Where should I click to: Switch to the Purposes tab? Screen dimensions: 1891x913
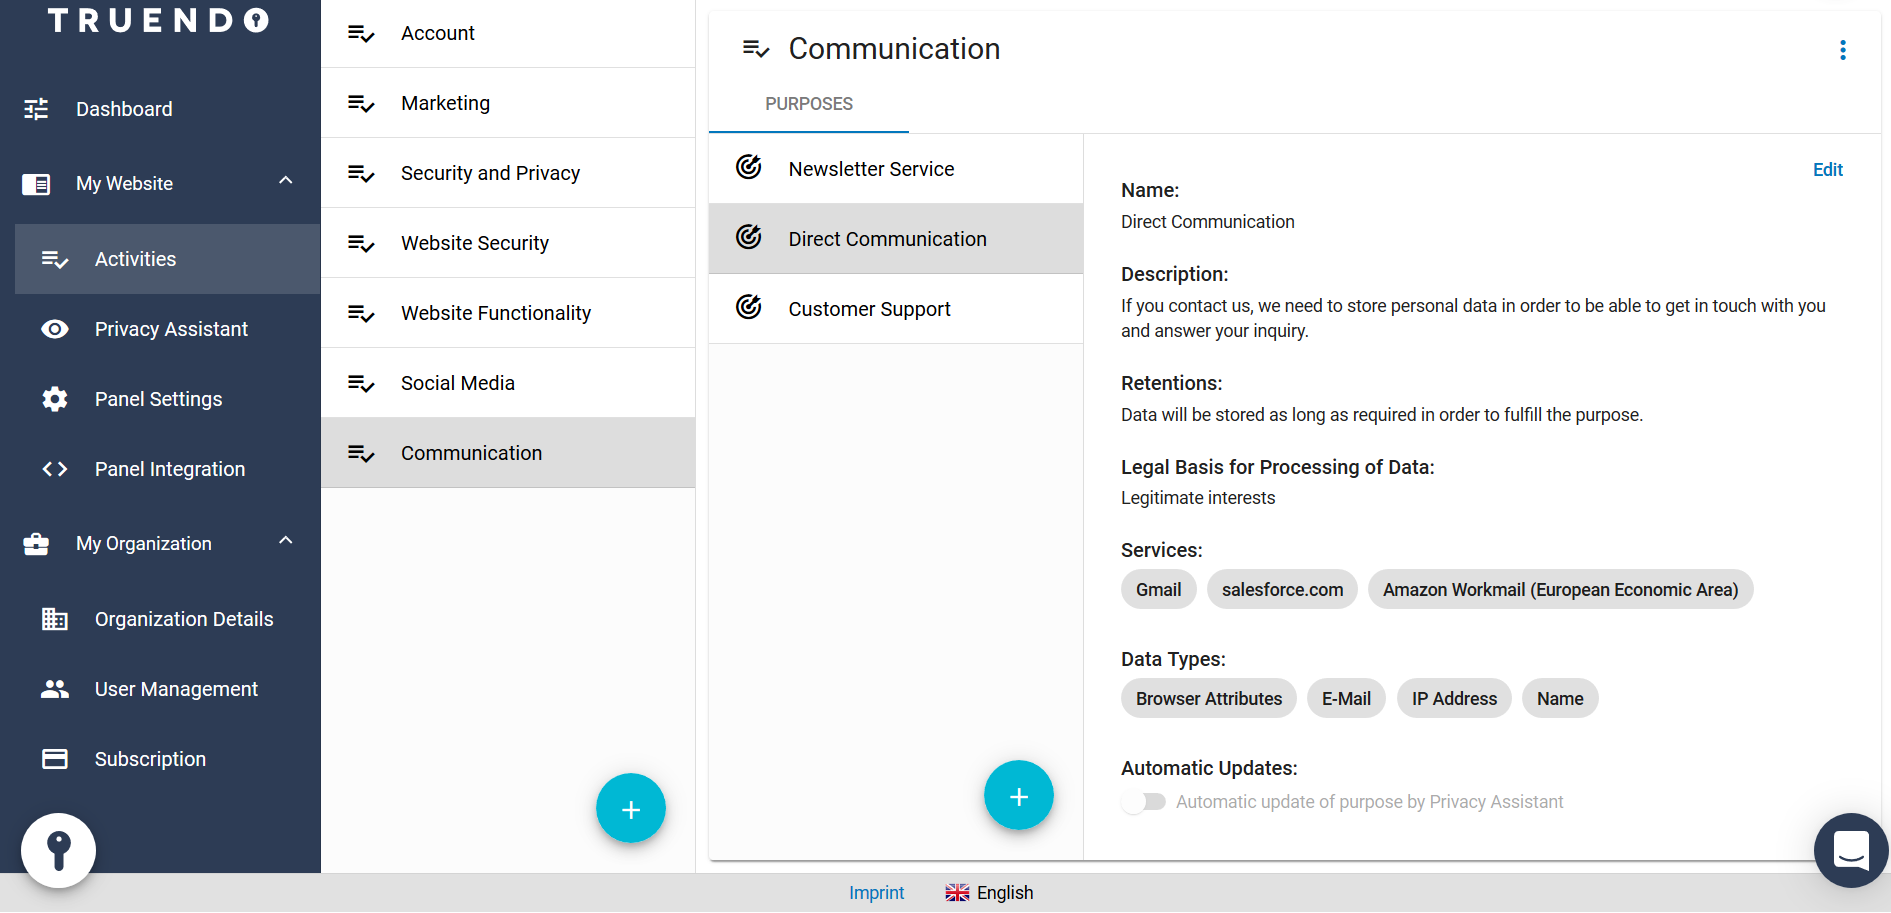pos(808,104)
